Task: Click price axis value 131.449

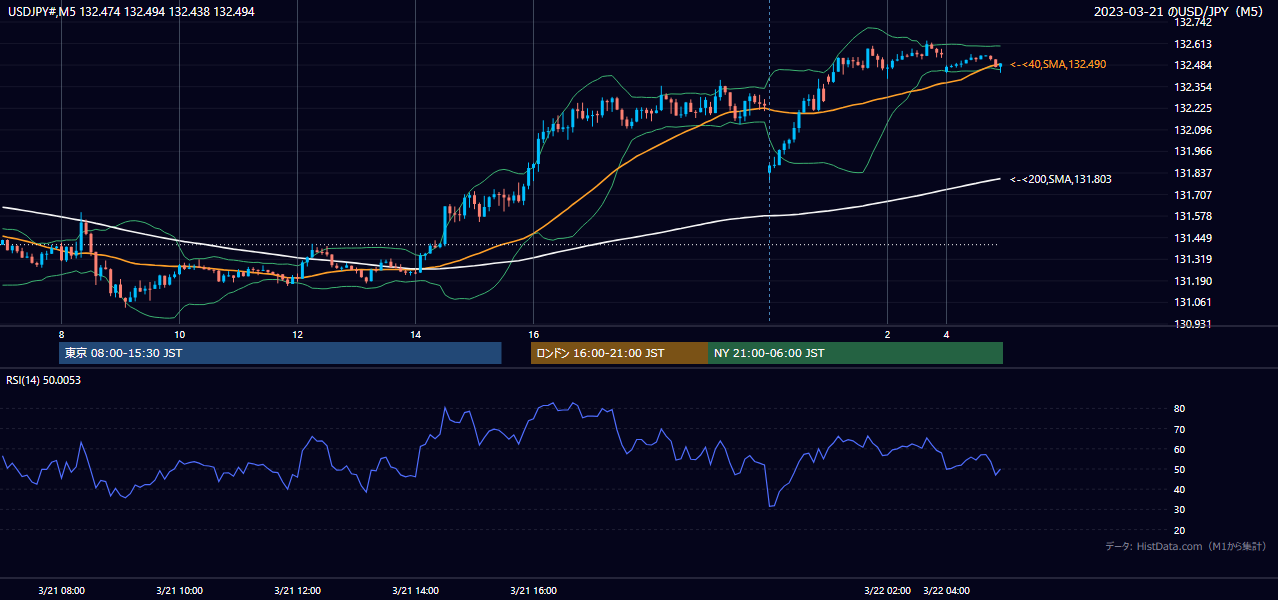Action: [x=1192, y=238]
